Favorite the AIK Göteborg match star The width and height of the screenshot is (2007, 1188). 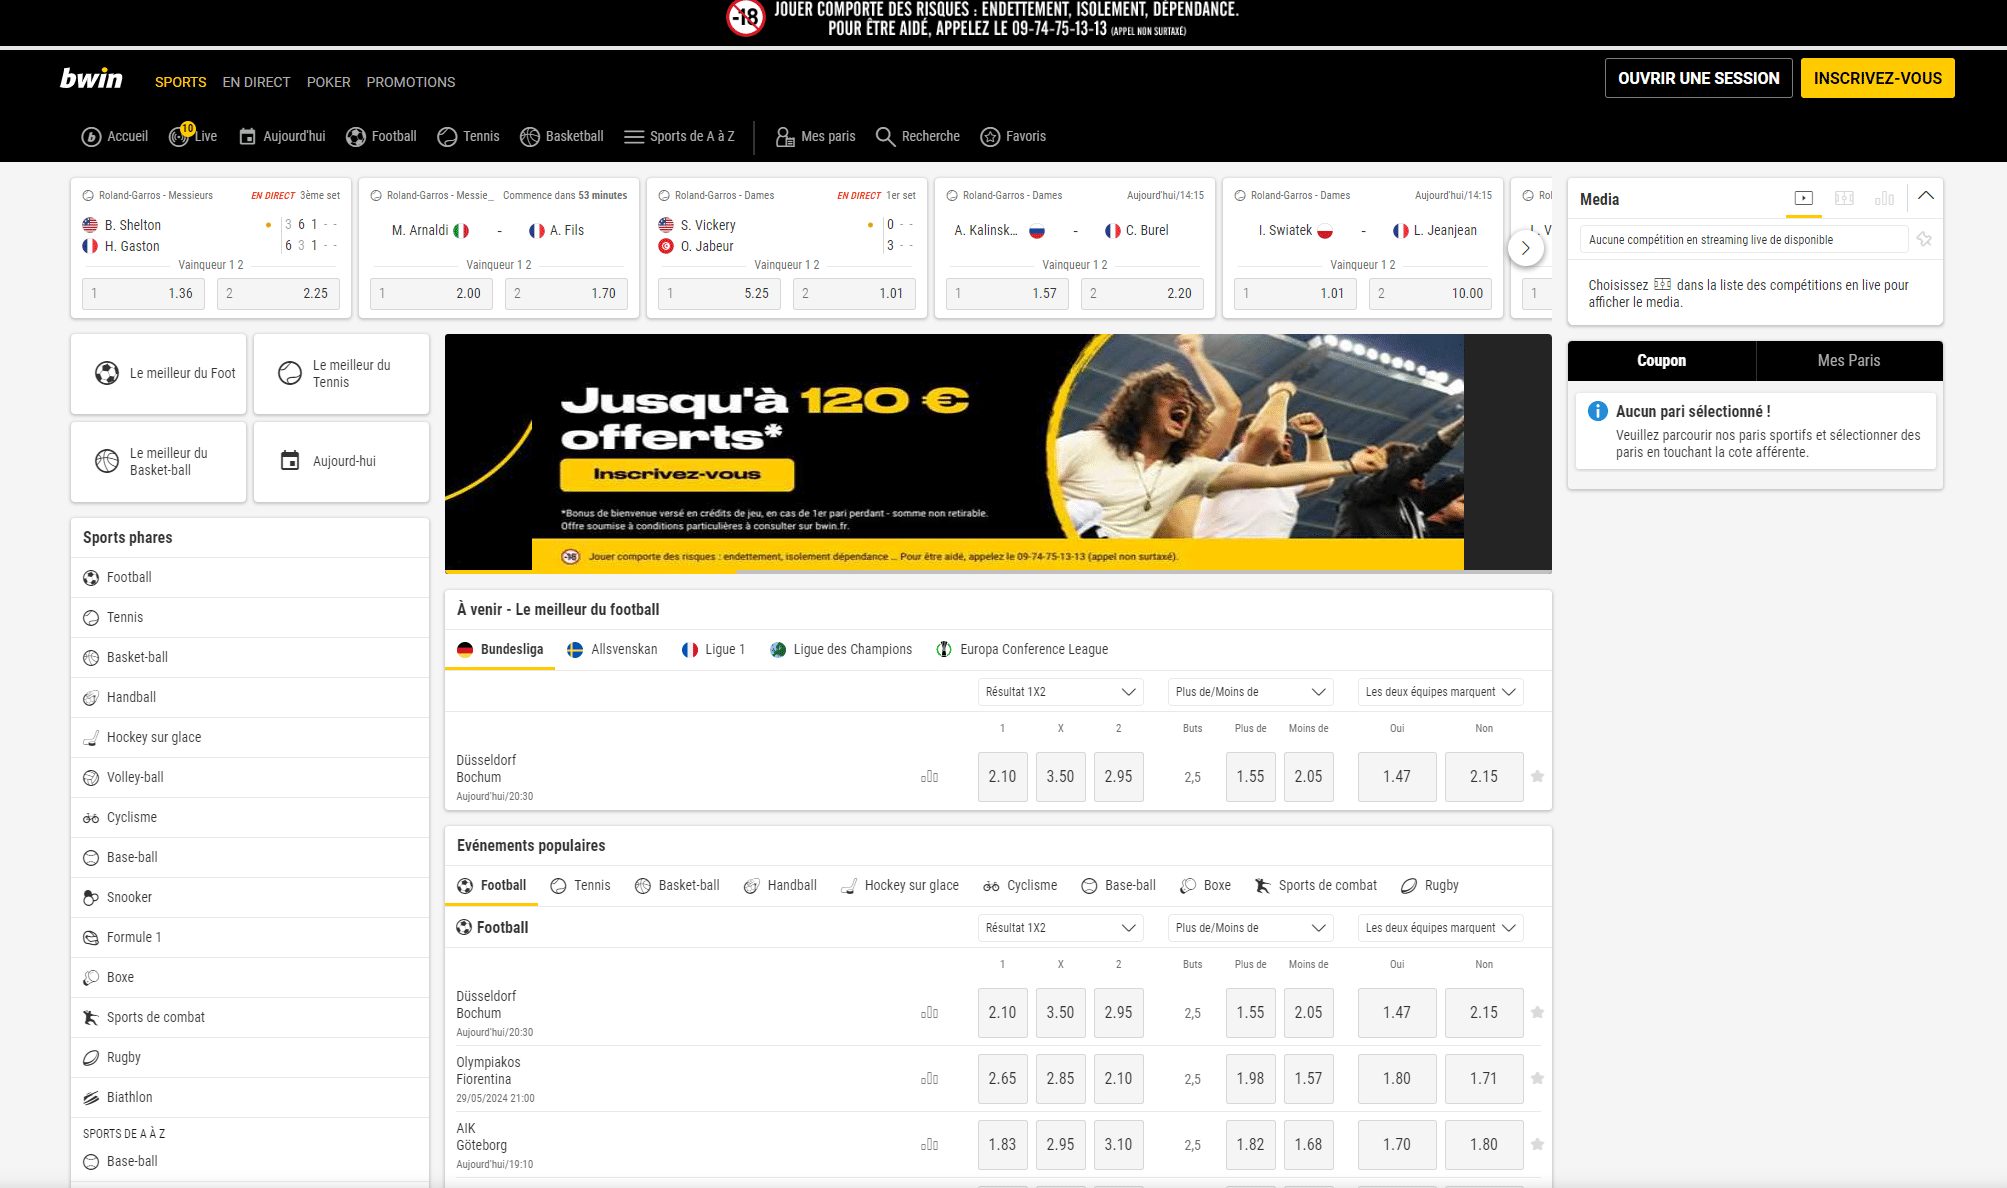point(1538,1144)
